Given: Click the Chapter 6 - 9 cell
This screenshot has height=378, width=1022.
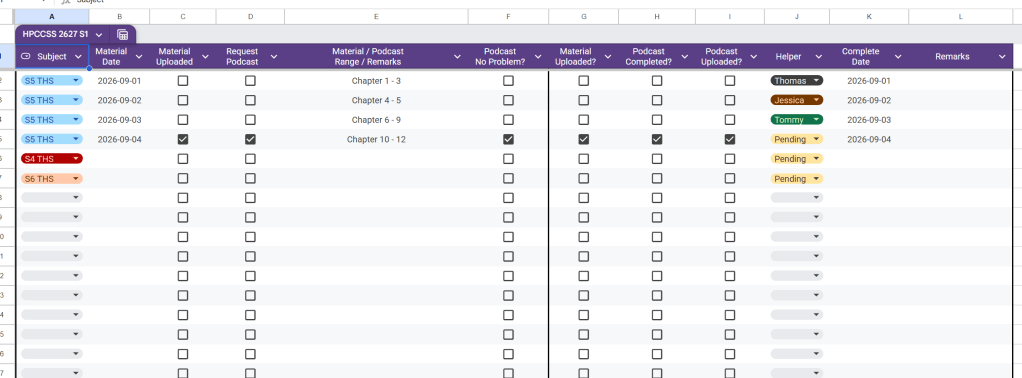Looking at the screenshot, I should pyautogui.click(x=376, y=120).
